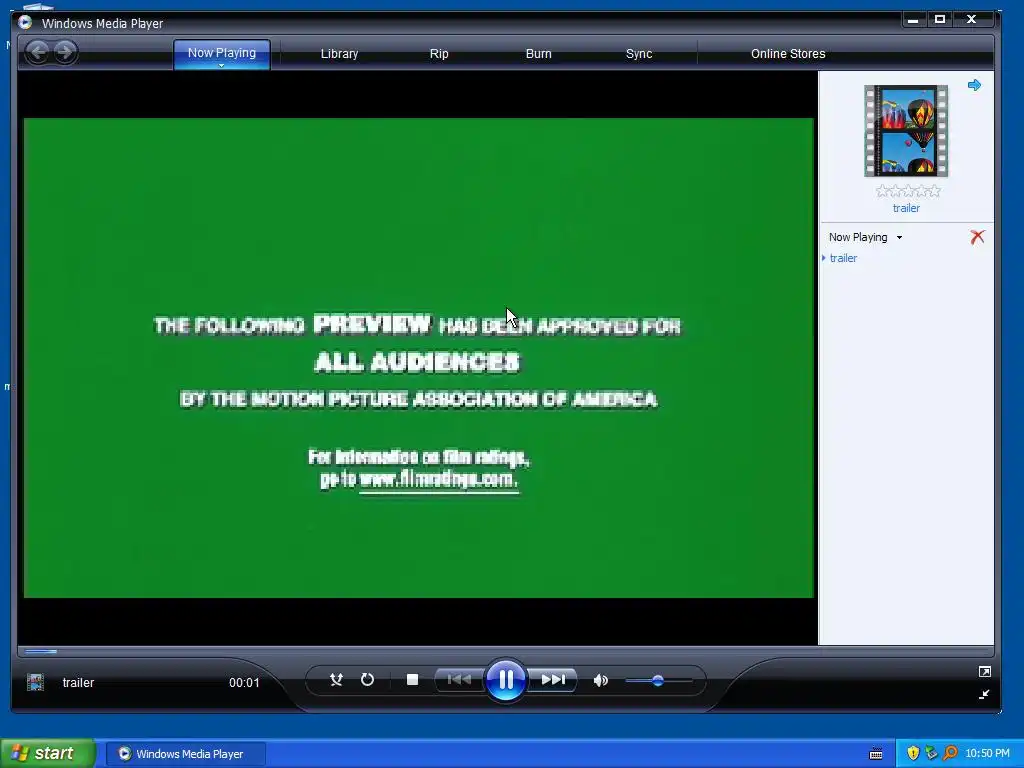Open the Burn tab
This screenshot has height=768, width=1024.
pos(539,54)
